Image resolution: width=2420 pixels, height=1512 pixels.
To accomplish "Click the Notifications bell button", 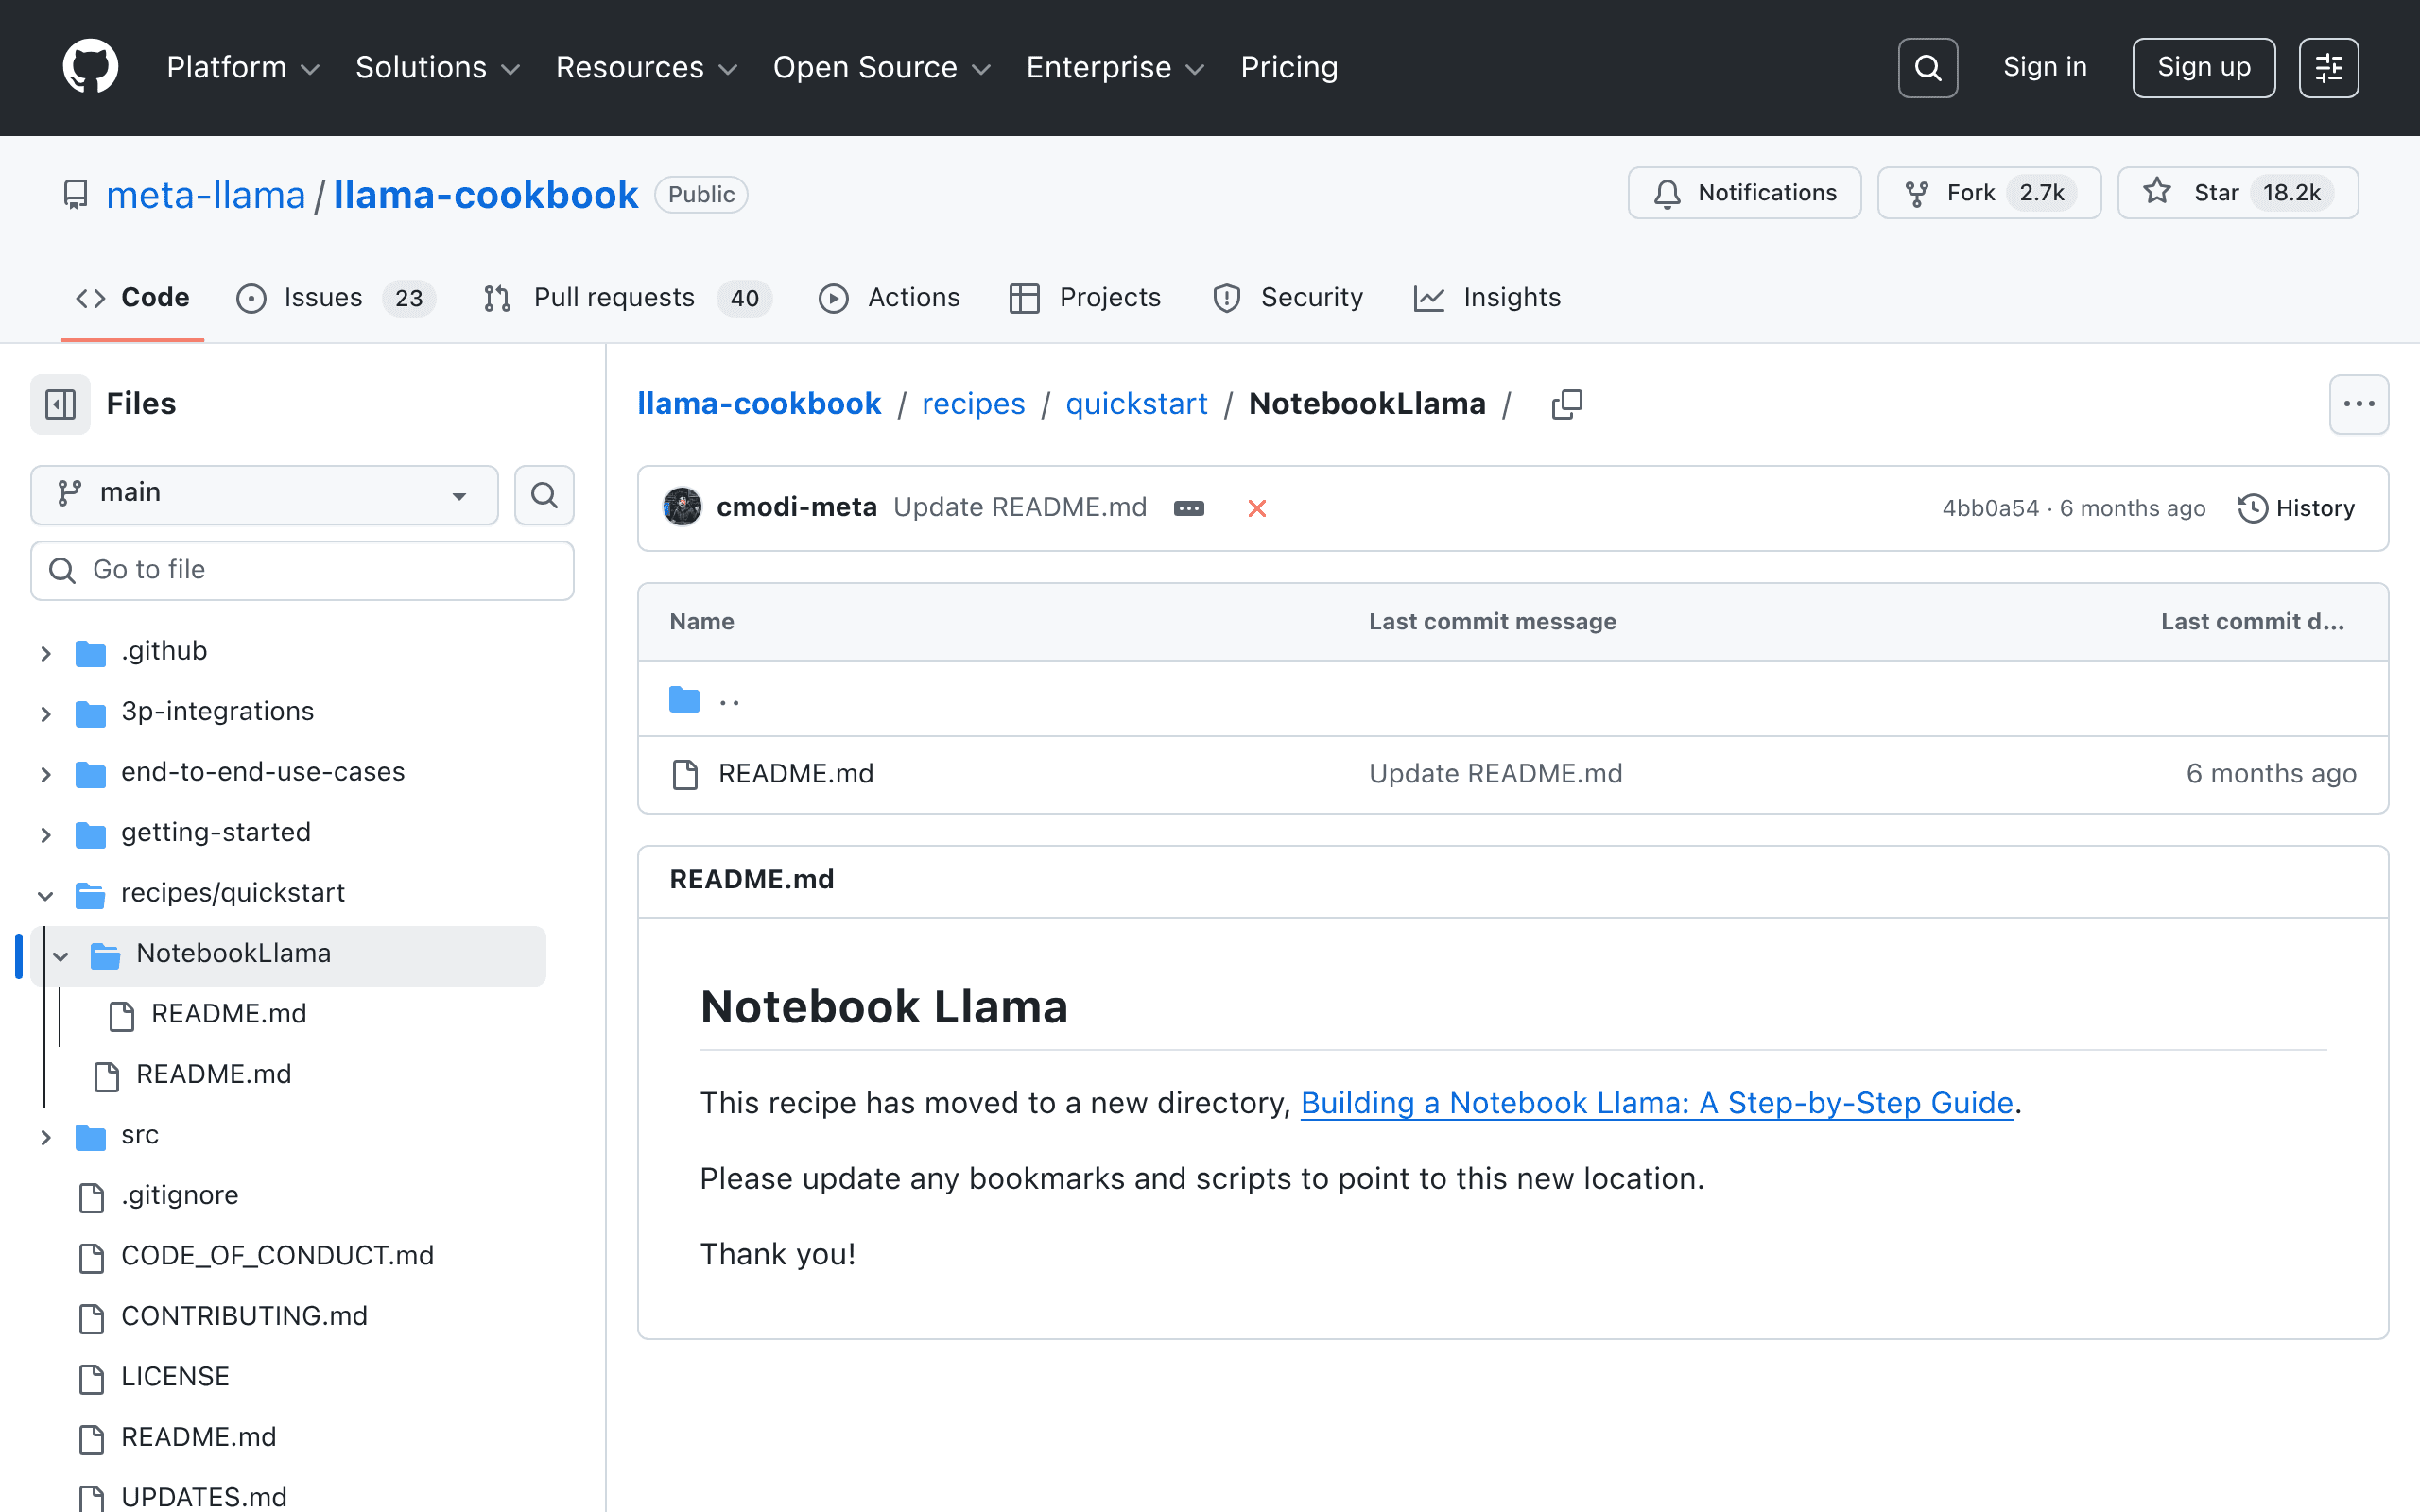I will (x=1744, y=193).
